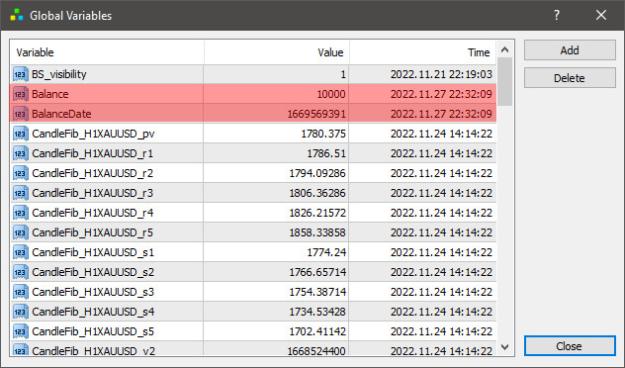This screenshot has height=368, width=625.
Task: Close the Global Variables dialog with Close button
Action: click(x=570, y=346)
